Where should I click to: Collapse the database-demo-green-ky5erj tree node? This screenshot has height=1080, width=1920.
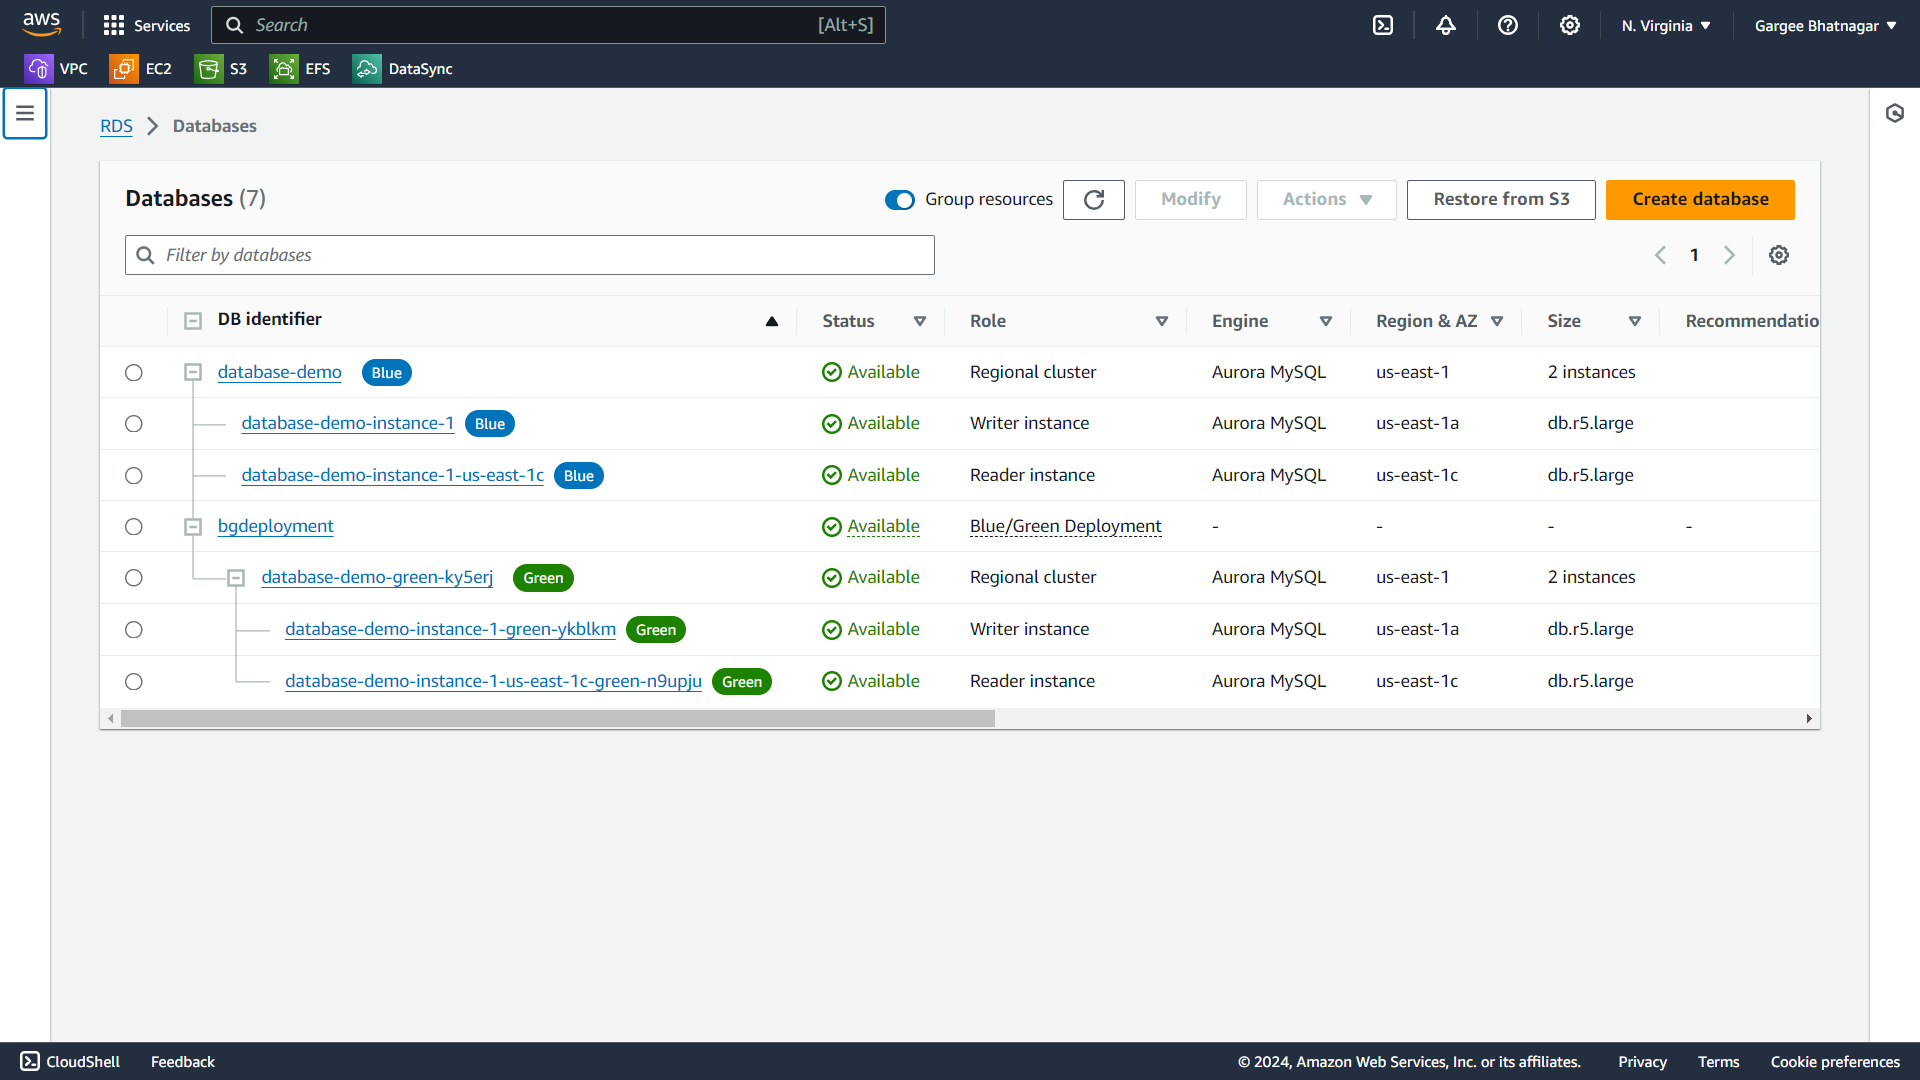click(236, 578)
